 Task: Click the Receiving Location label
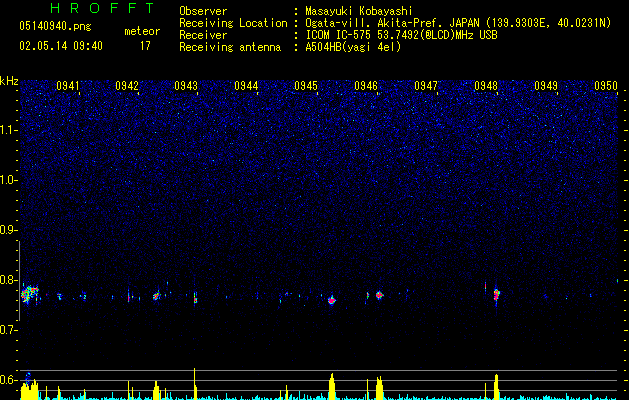click(233, 23)
